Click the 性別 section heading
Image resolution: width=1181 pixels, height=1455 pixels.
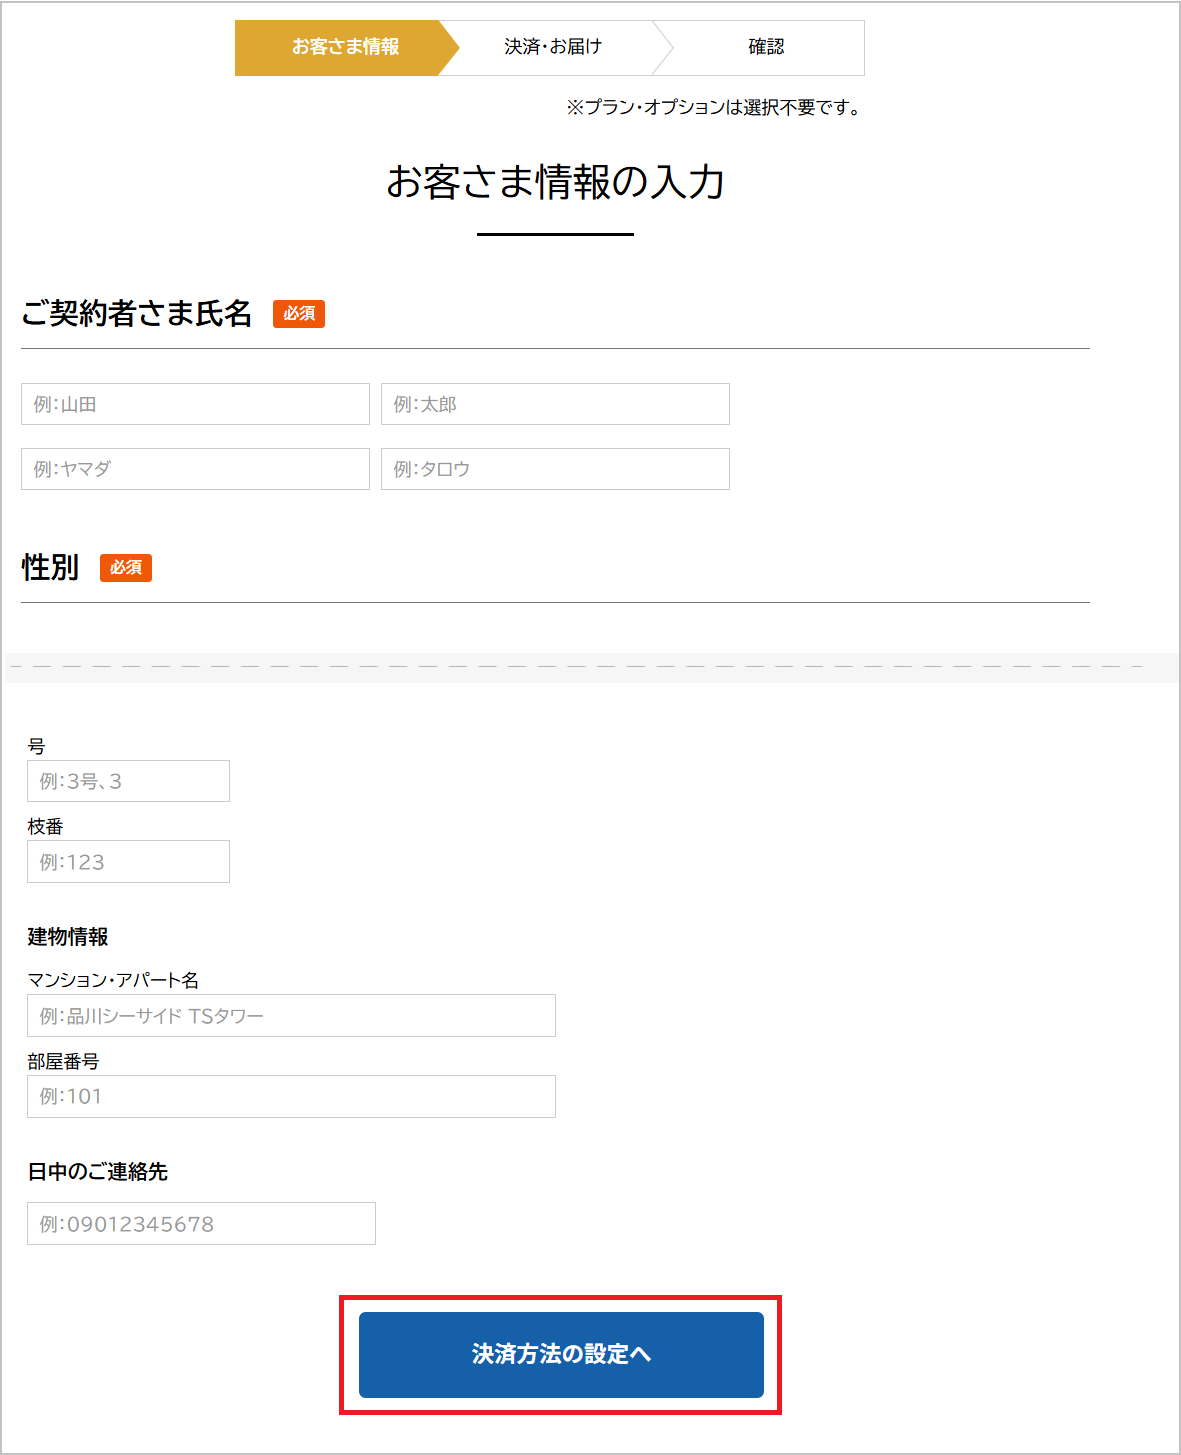50,567
